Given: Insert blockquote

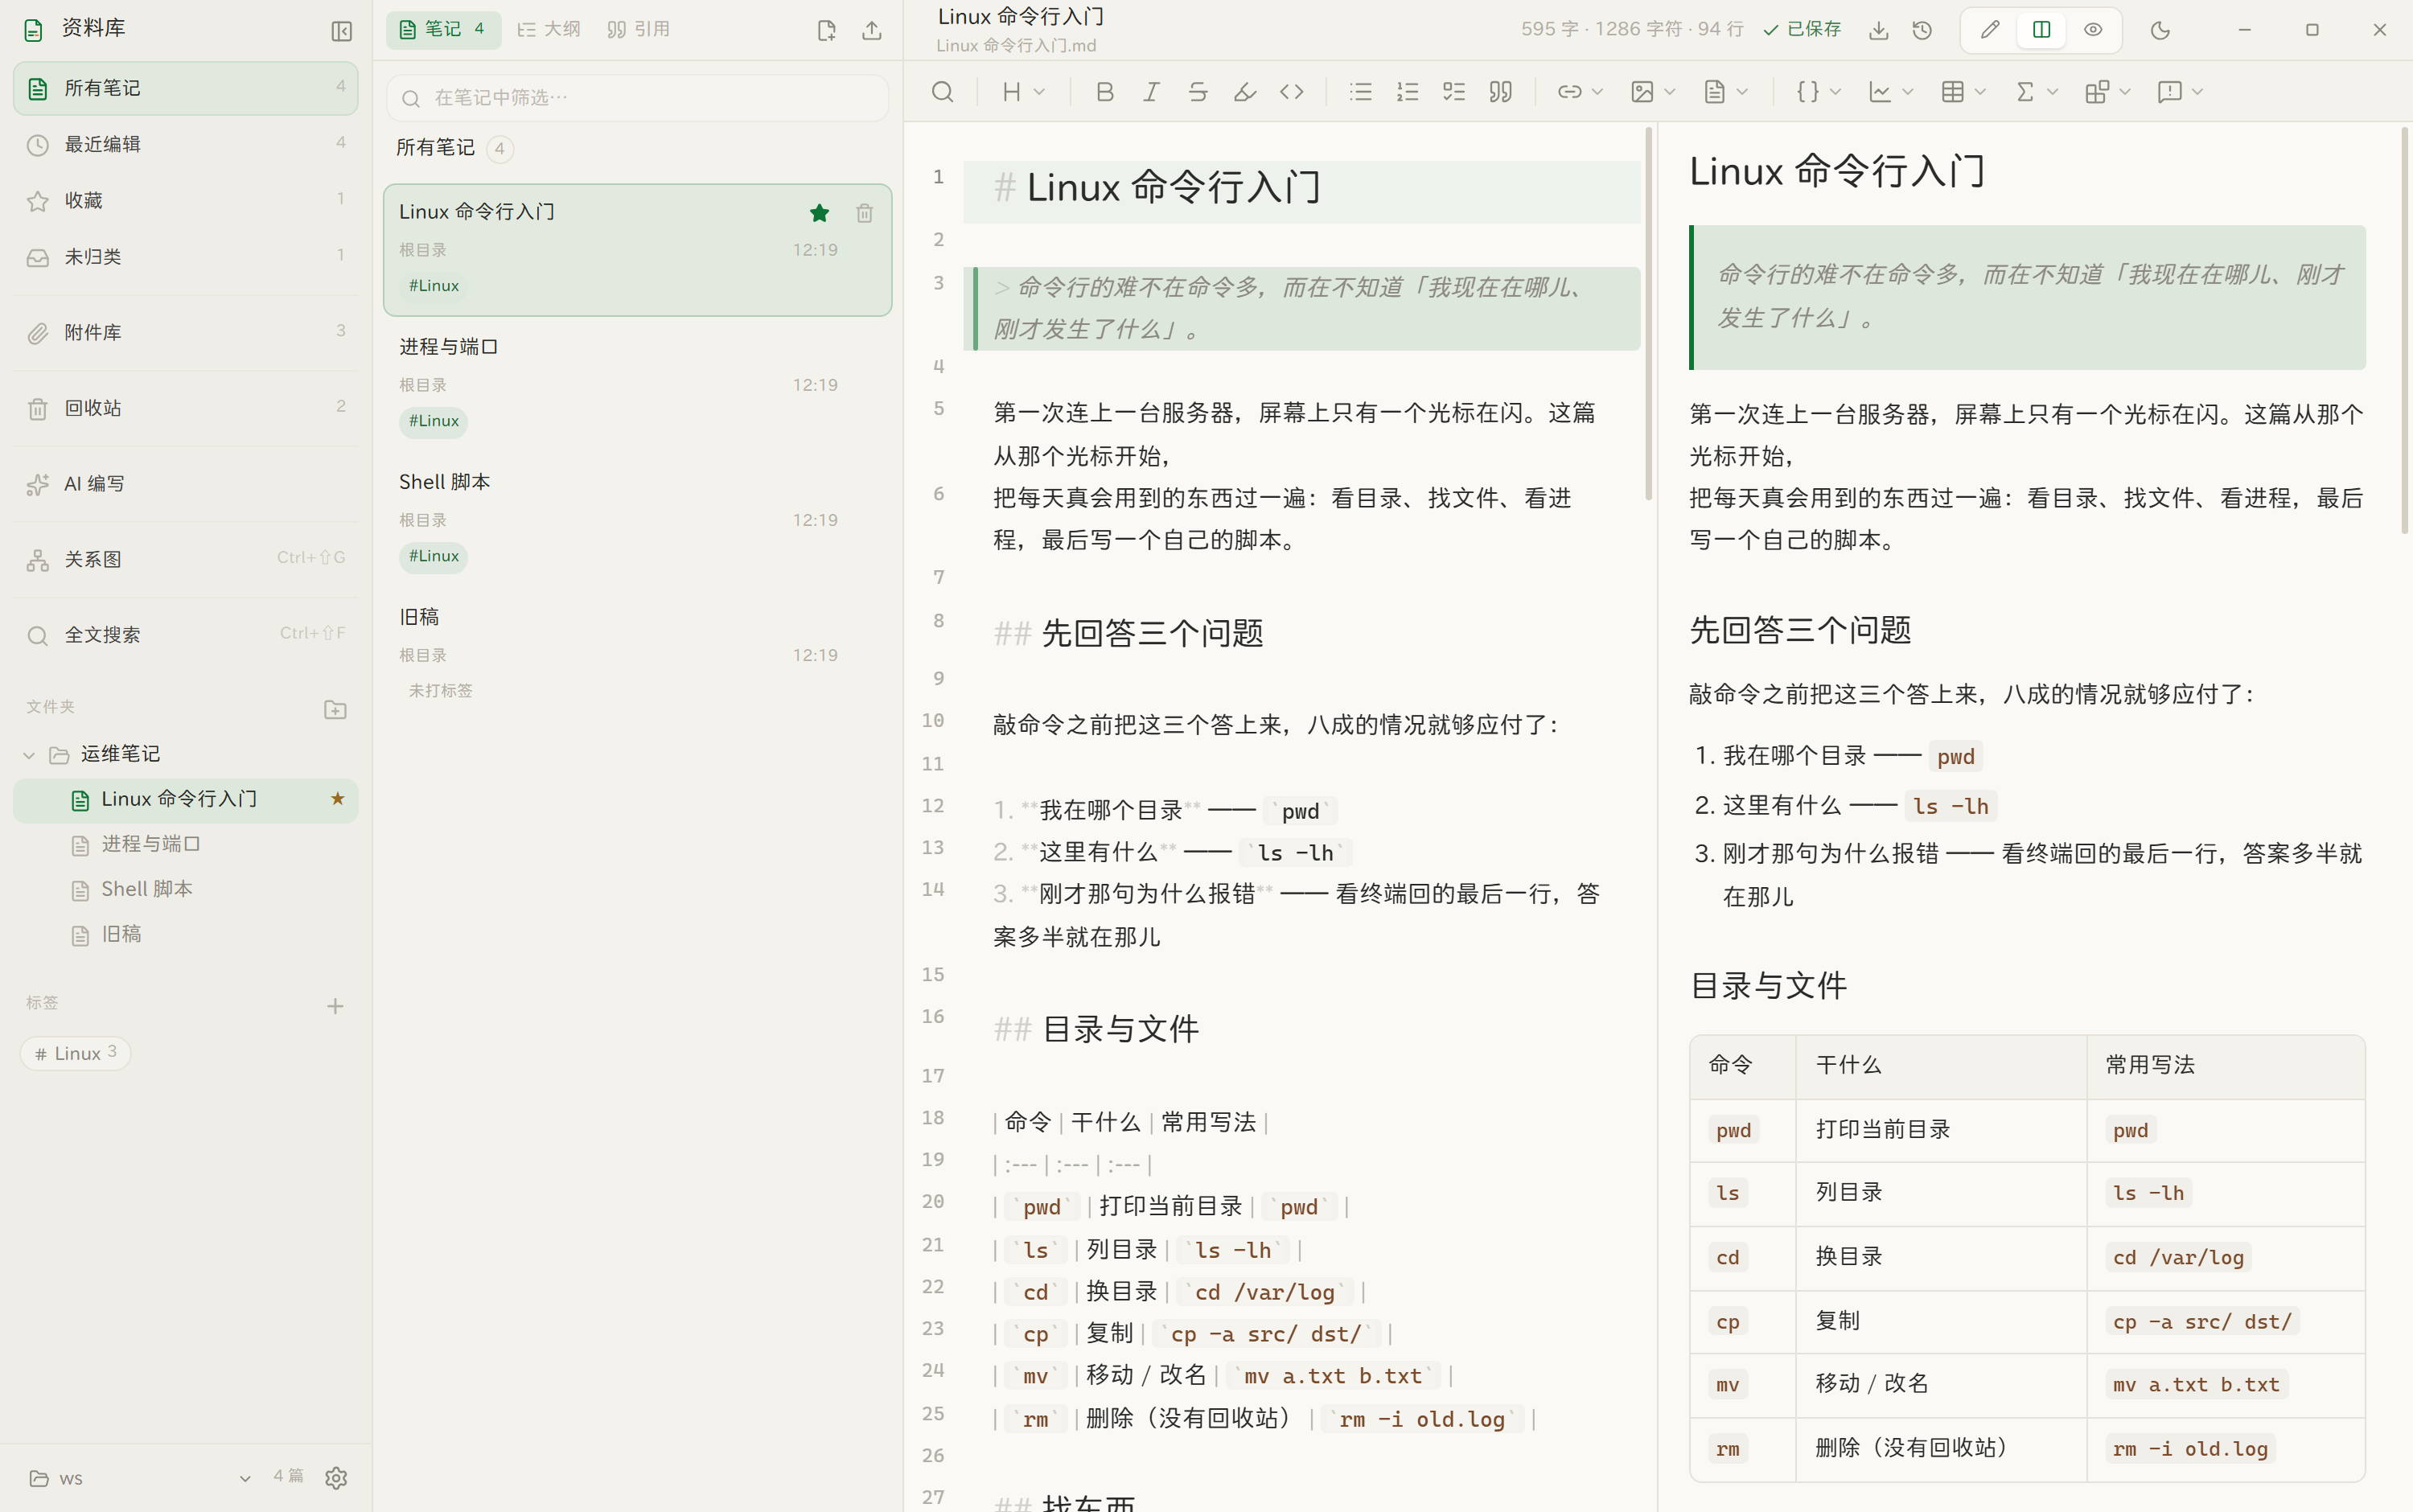Looking at the screenshot, I should click(1501, 92).
